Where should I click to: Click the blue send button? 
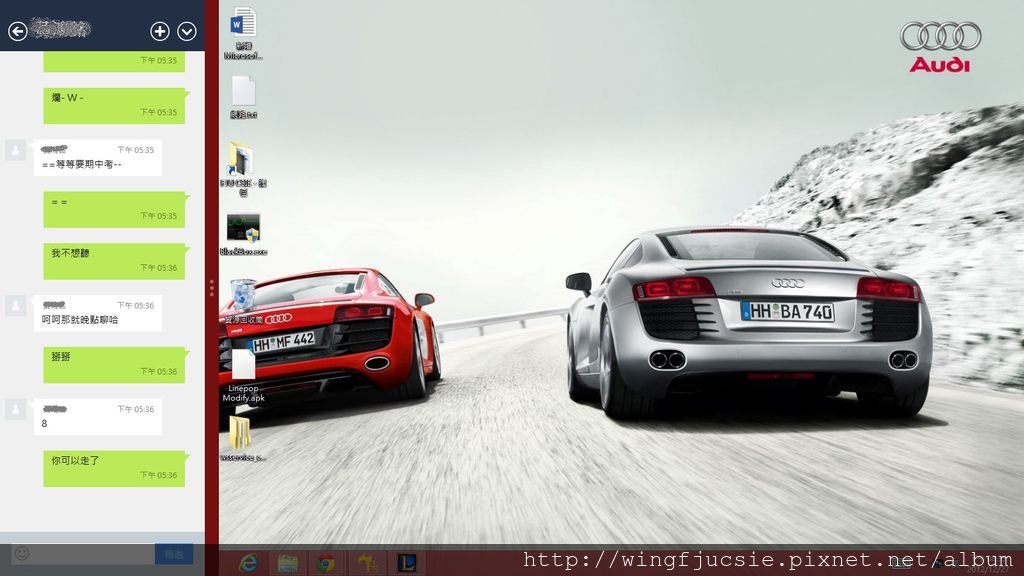pyautogui.click(x=174, y=554)
